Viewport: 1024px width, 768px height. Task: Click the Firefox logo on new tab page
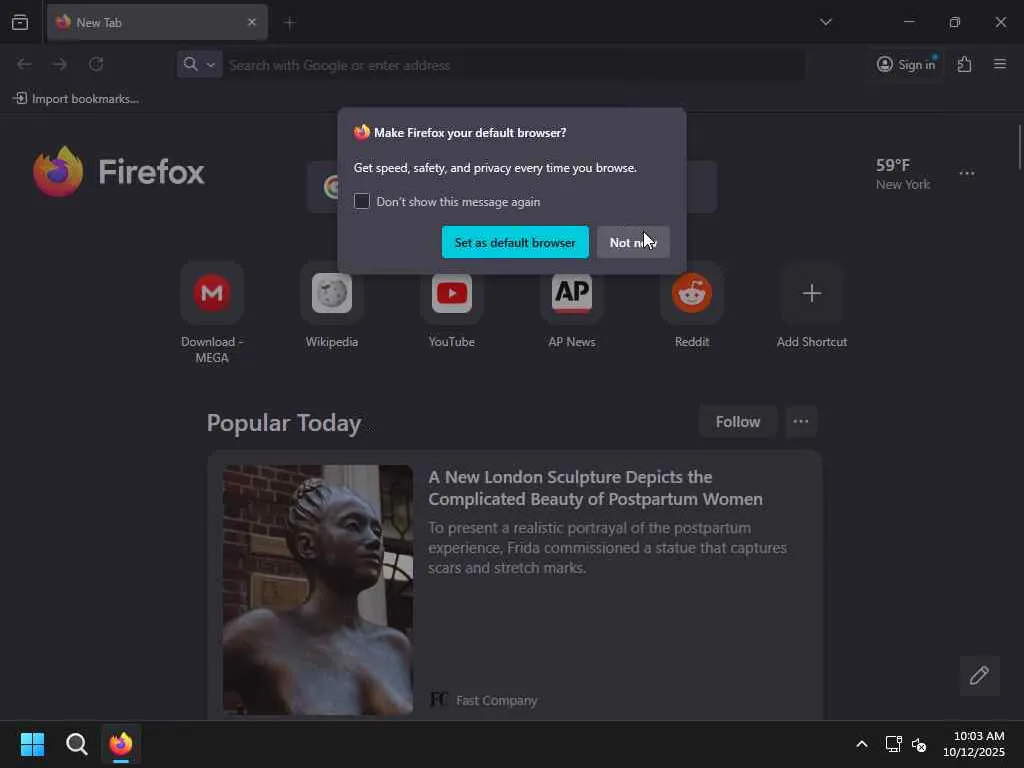119,172
